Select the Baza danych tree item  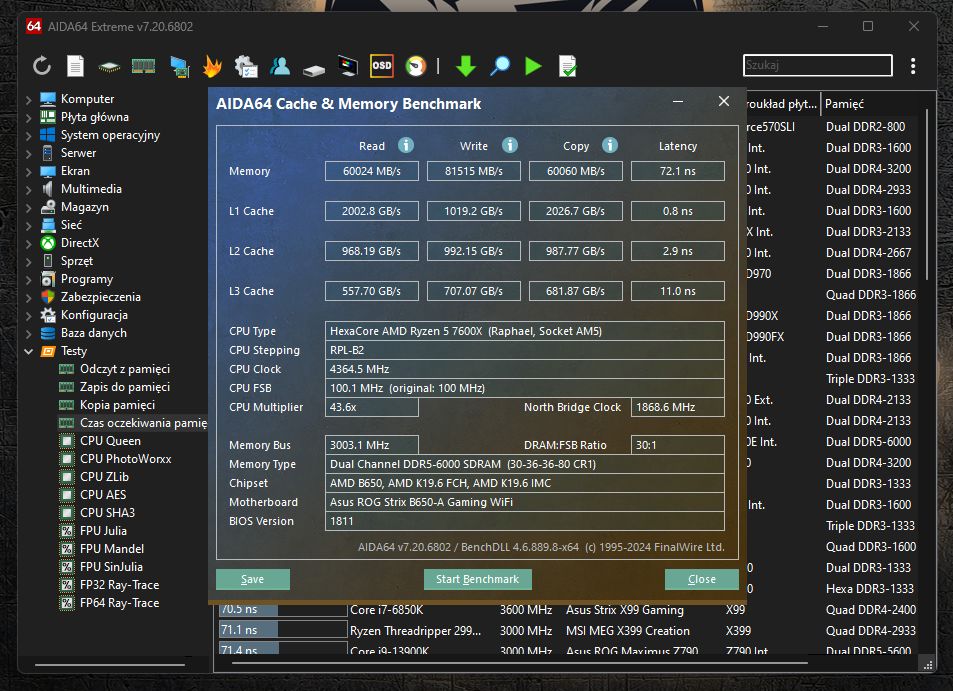[94, 333]
